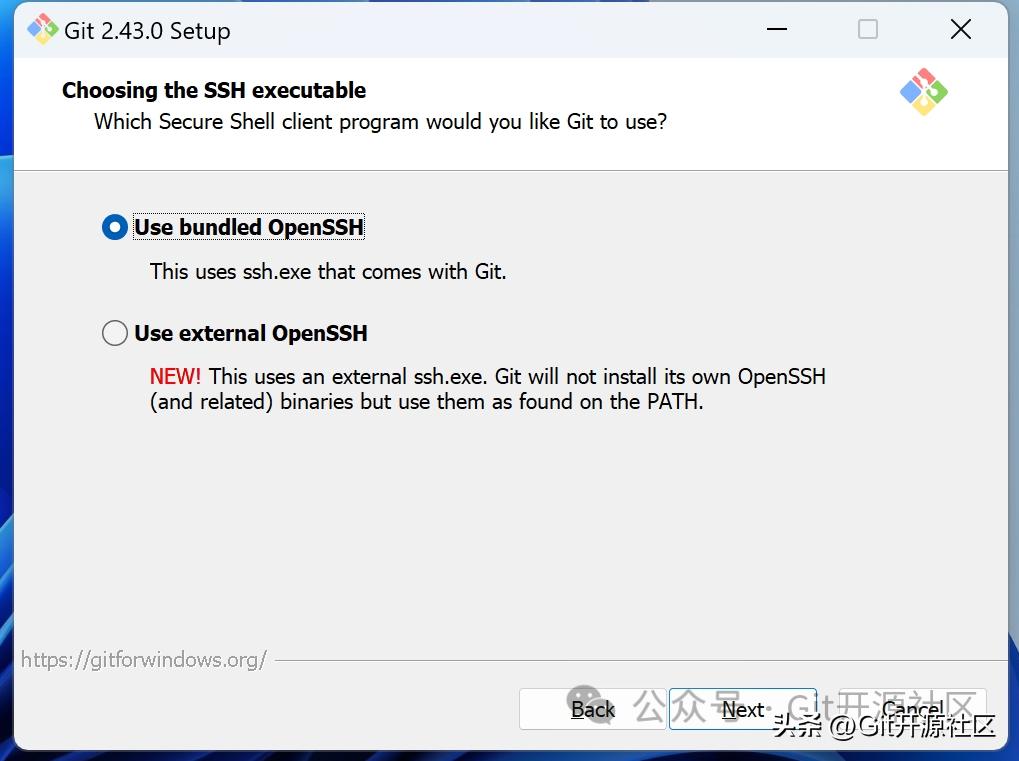Close the Git Setup window
This screenshot has width=1019, height=761.
pyautogui.click(x=960, y=30)
